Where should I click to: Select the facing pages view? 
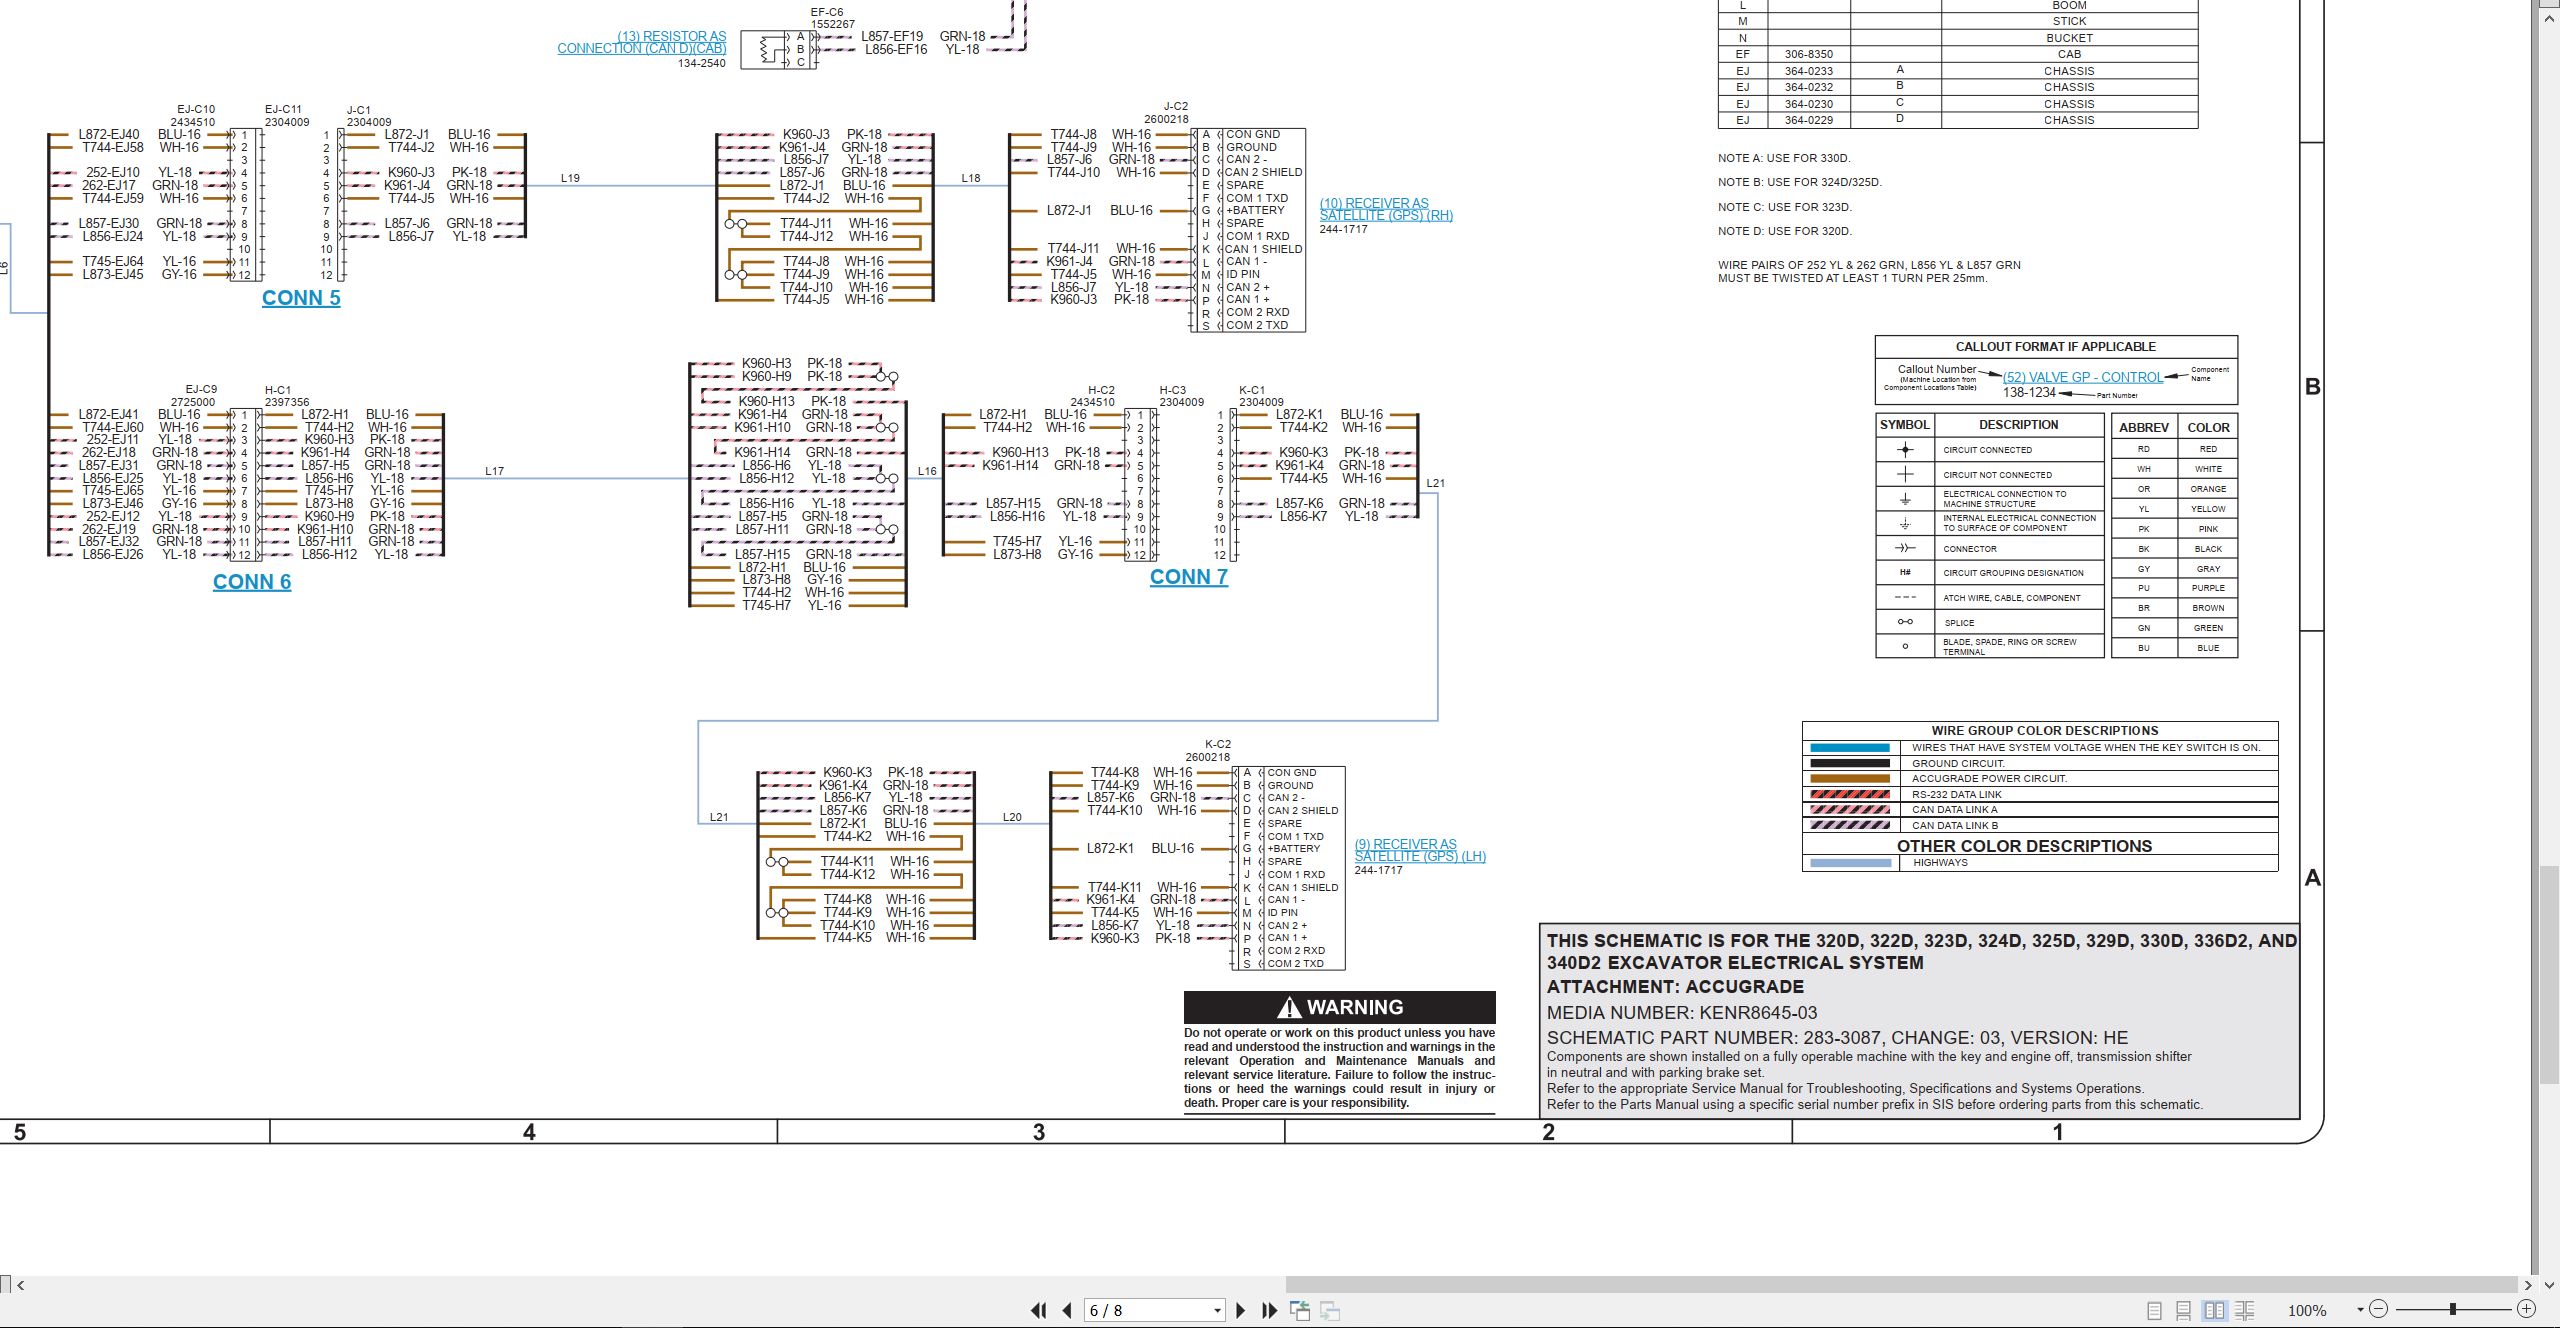(2215, 1310)
